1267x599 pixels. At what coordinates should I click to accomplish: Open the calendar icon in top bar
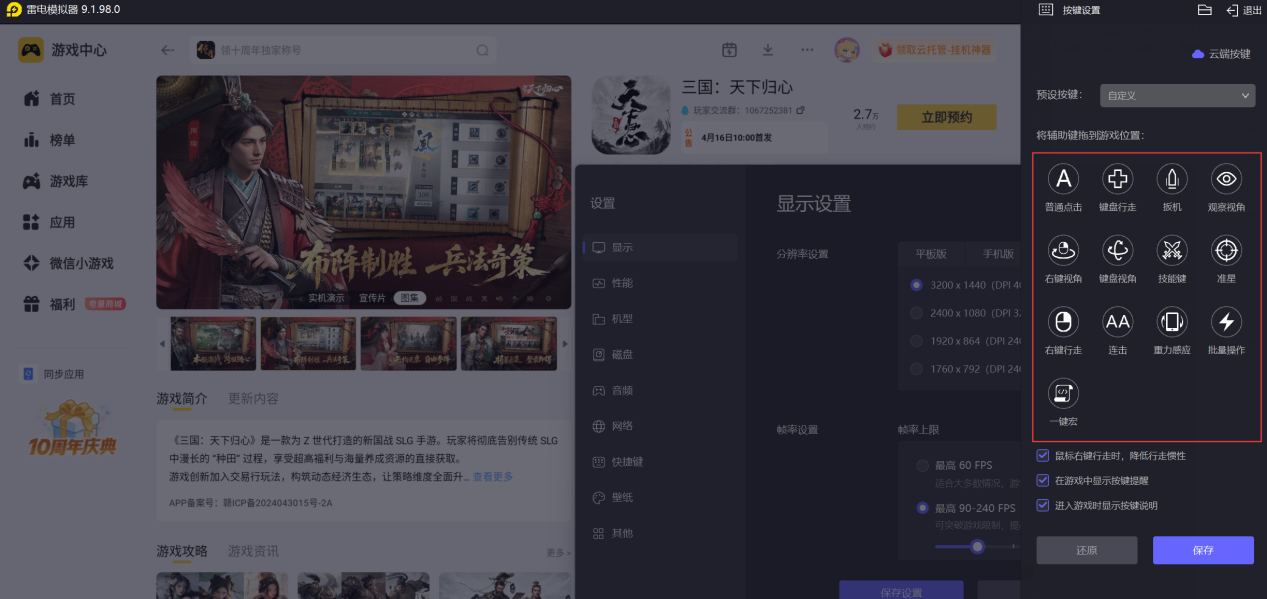click(729, 50)
